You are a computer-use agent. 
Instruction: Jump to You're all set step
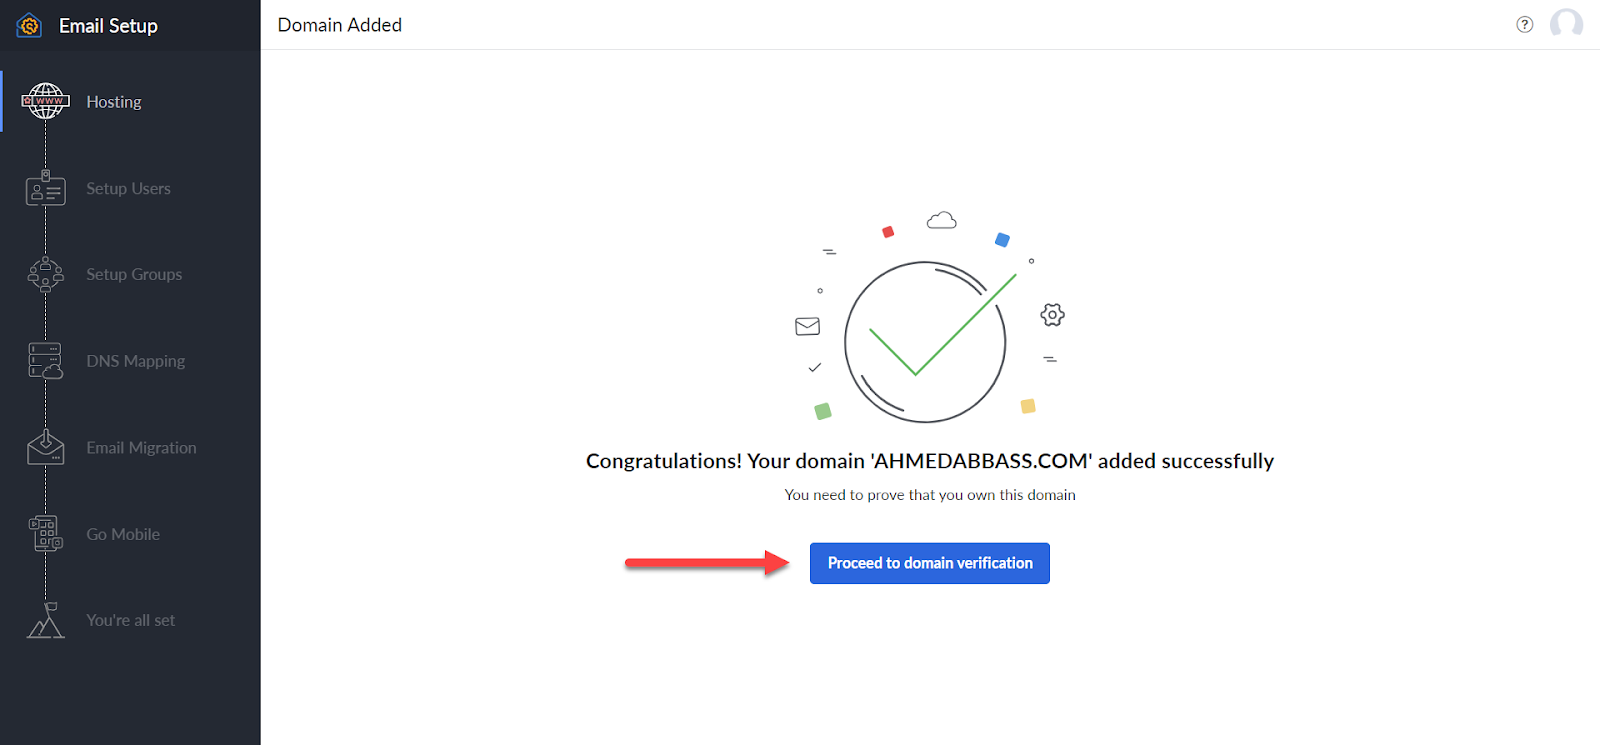[130, 620]
